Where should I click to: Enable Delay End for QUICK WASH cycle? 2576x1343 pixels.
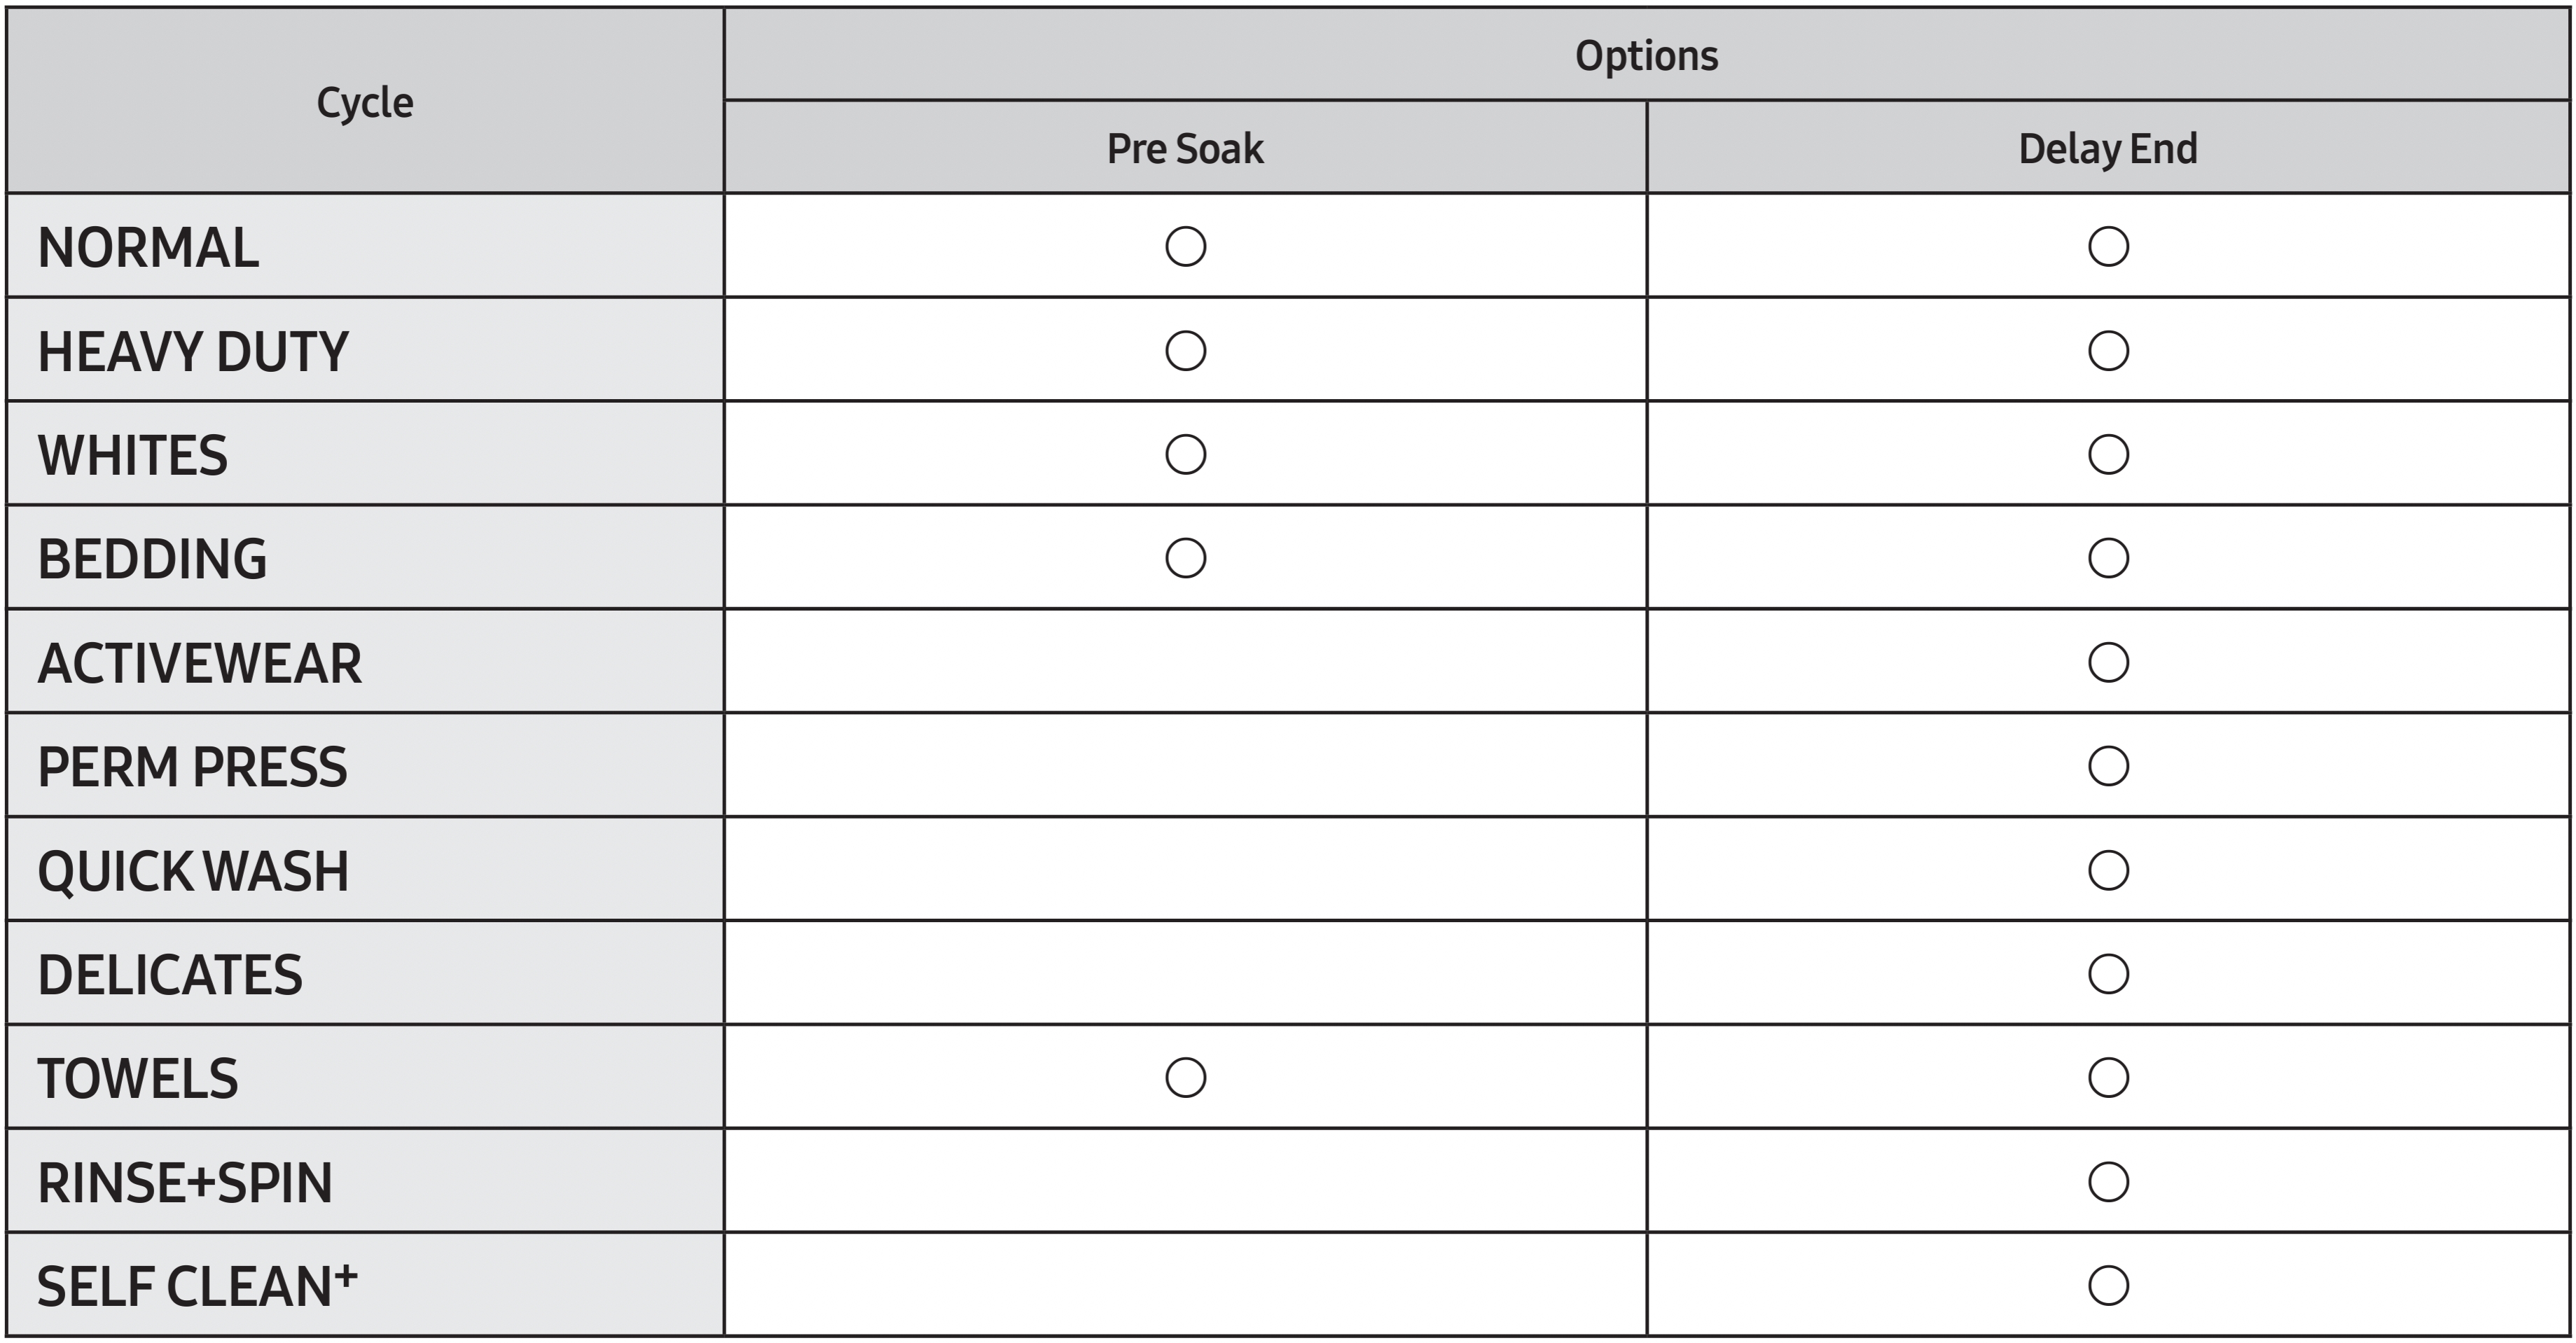(x=2108, y=870)
